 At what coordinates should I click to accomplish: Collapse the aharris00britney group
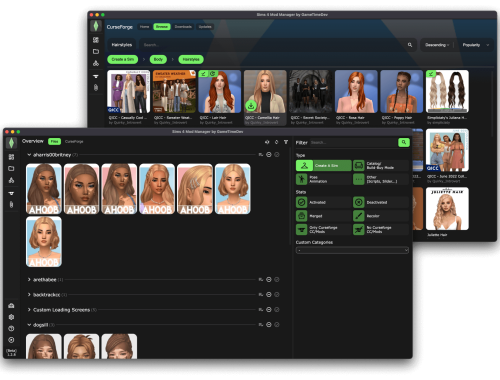(x=29, y=155)
